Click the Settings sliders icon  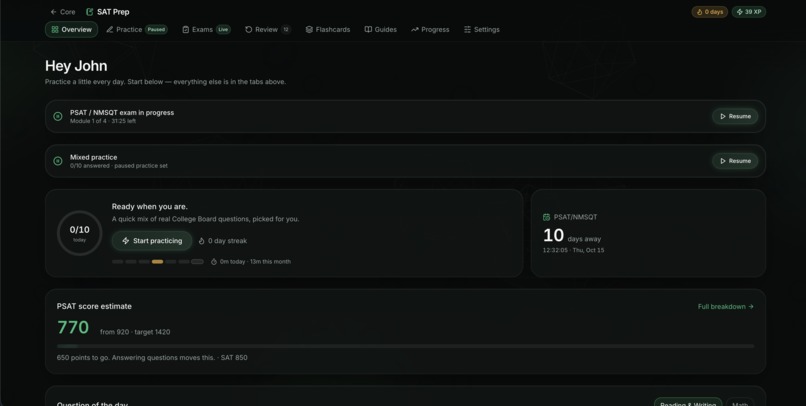tap(467, 29)
